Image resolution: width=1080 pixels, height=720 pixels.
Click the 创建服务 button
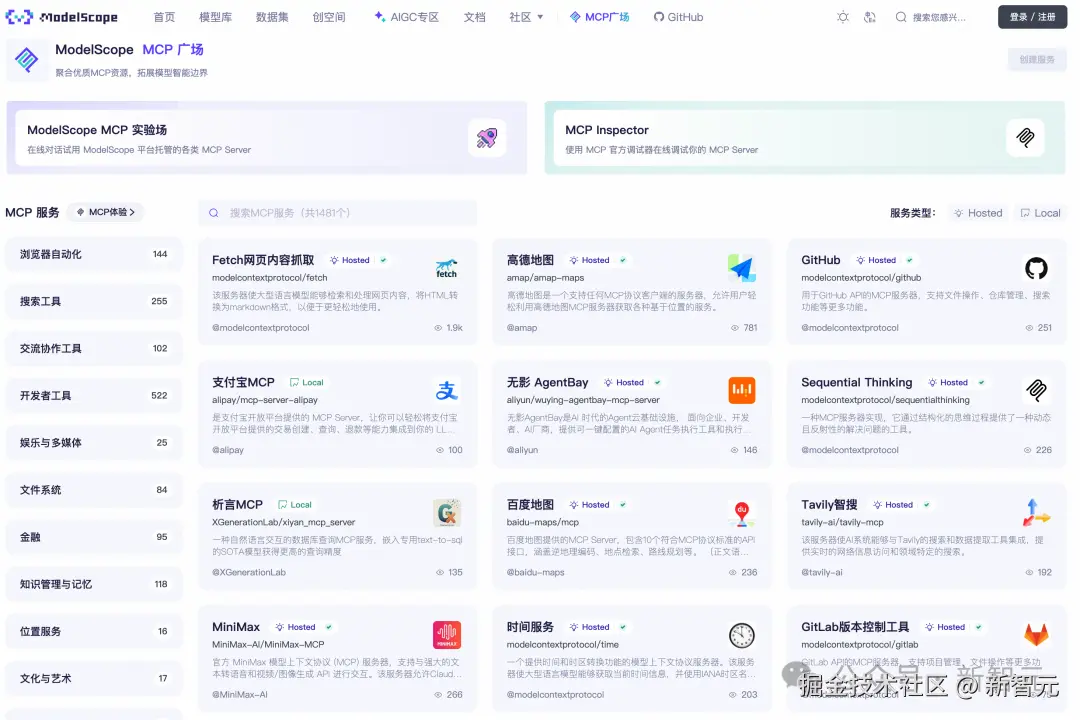coord(1037,60)
